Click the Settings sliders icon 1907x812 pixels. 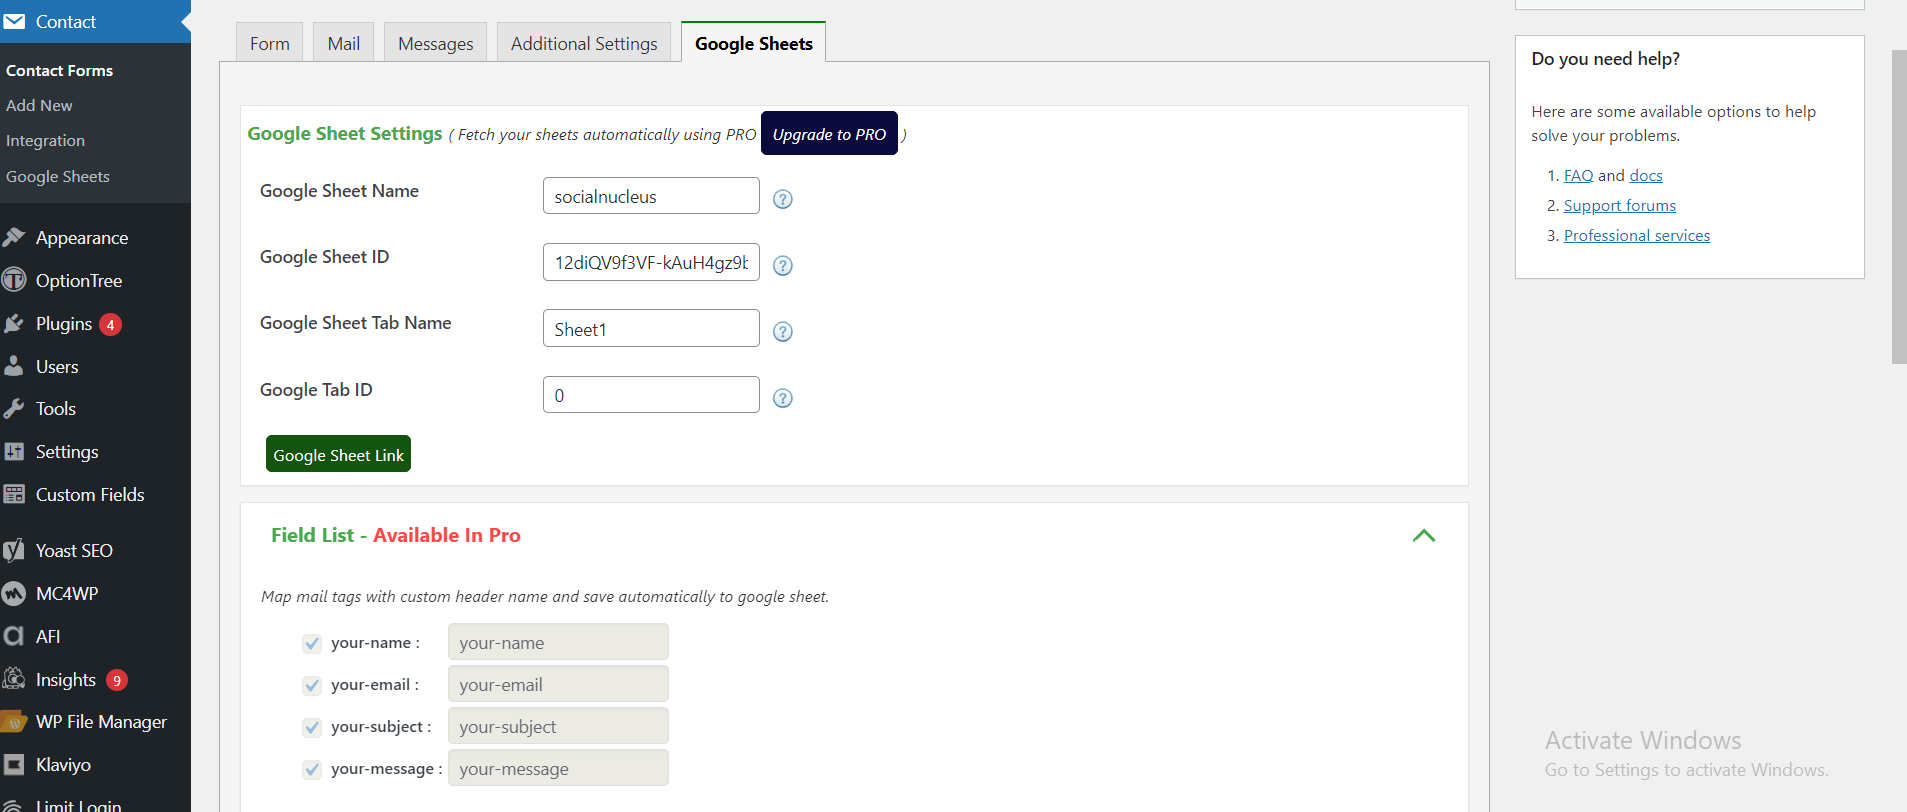[14, 451]
